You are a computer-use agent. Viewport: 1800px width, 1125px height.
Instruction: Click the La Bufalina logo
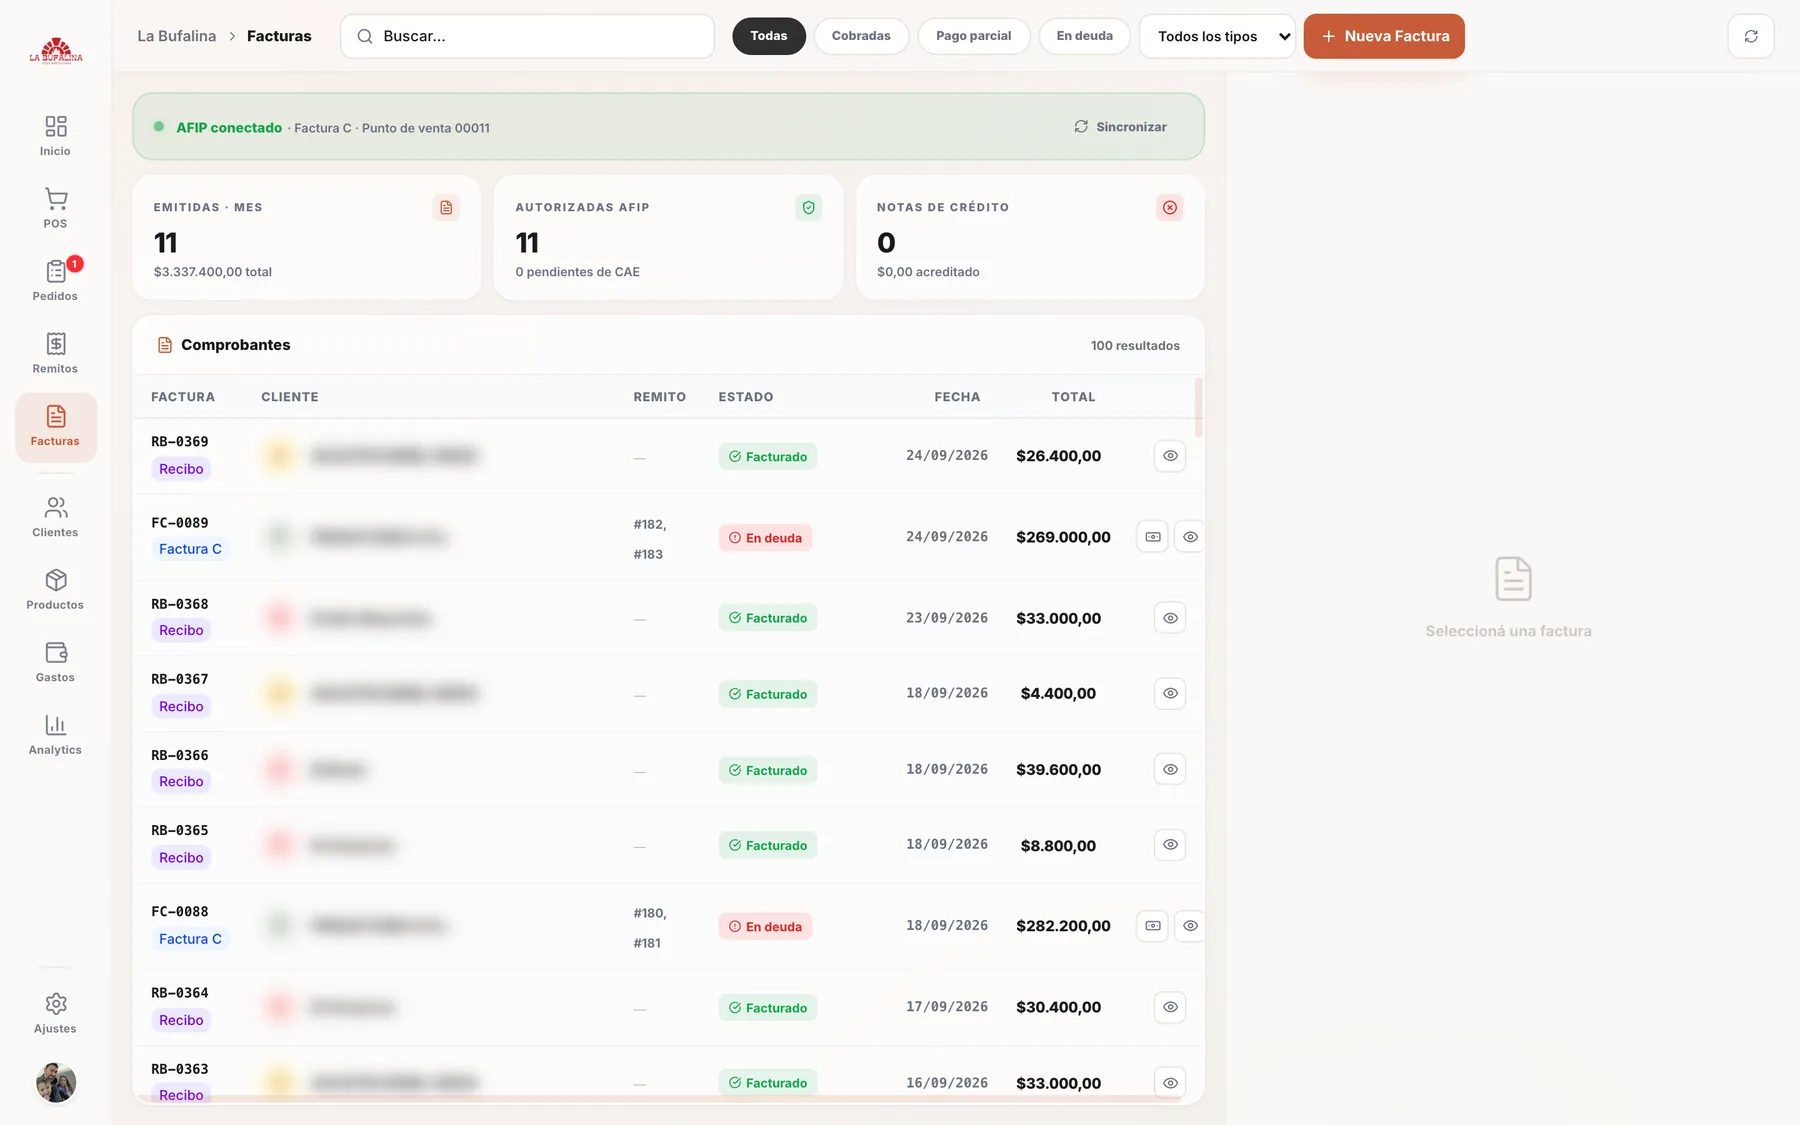(x=56, y=50)
